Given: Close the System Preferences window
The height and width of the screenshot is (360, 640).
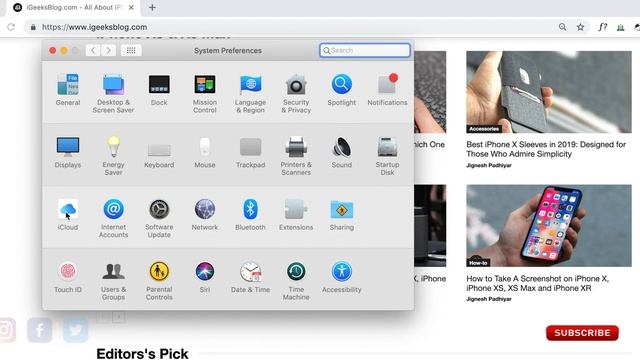Looking at the screenshot, I should coord(53,50).
